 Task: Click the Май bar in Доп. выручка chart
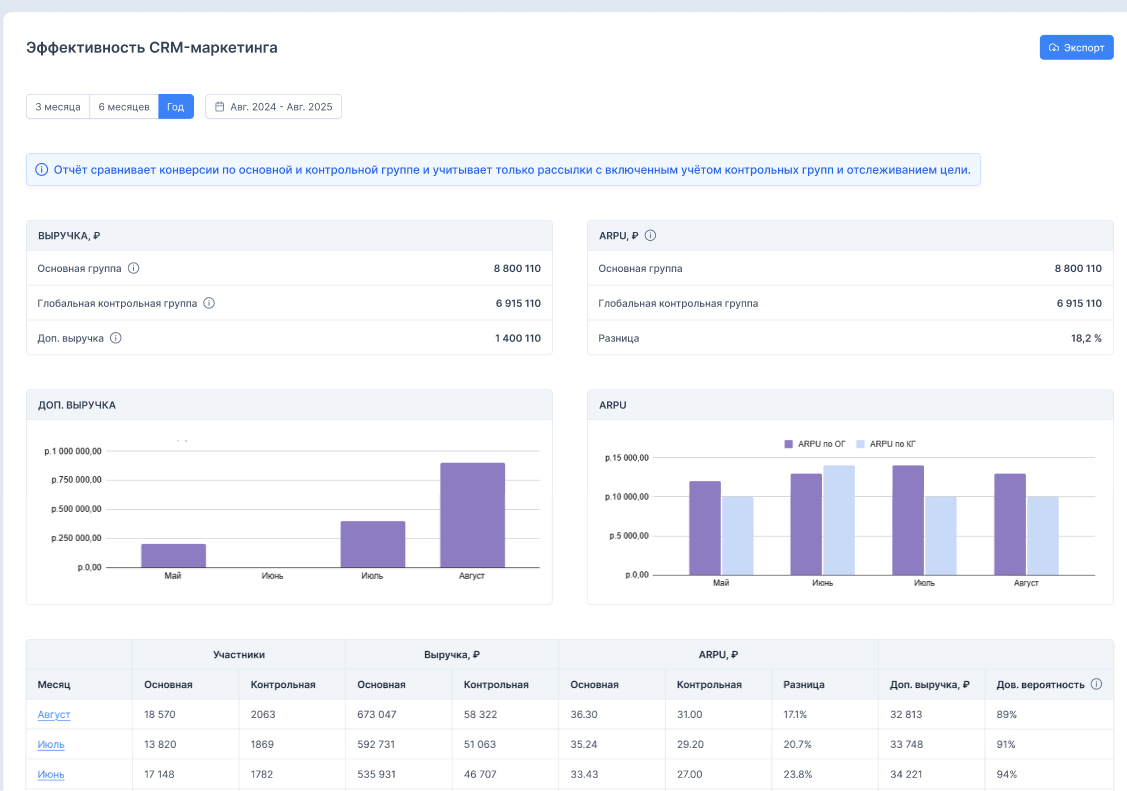173,555
